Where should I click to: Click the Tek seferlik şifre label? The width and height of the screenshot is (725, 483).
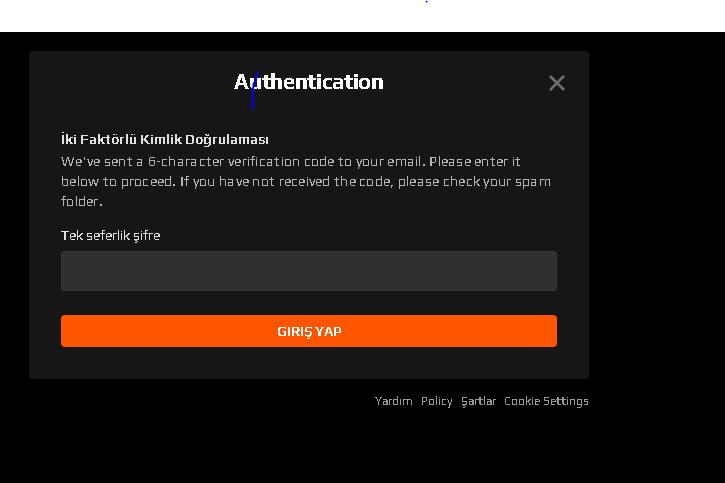click(x=110, y=236)
